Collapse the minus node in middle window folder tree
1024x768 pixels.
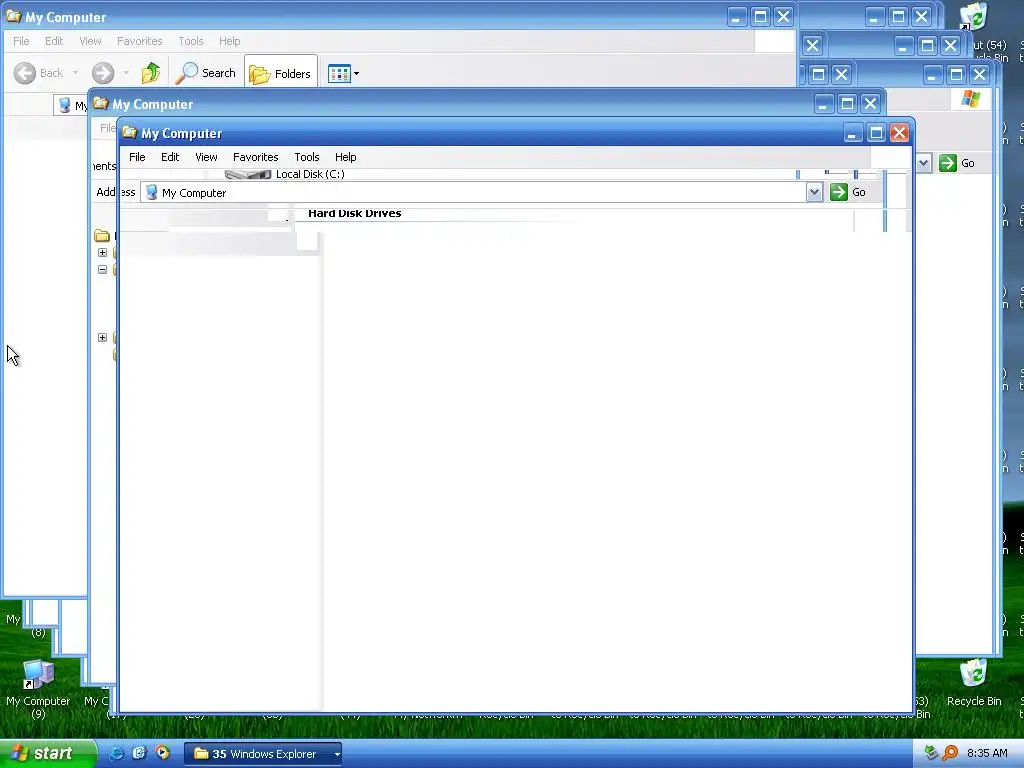point(103,269)
